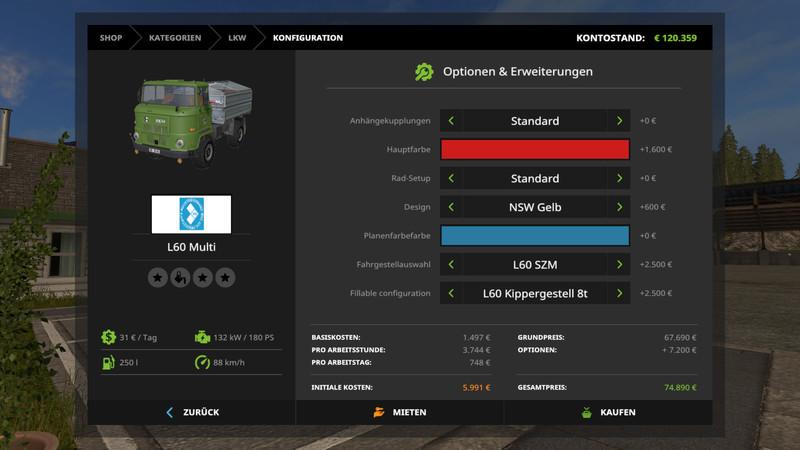This screenshot has height=450, width=800.
Task: Click the brand logo above L60 Multi
Action: click(x=191, y=214)
